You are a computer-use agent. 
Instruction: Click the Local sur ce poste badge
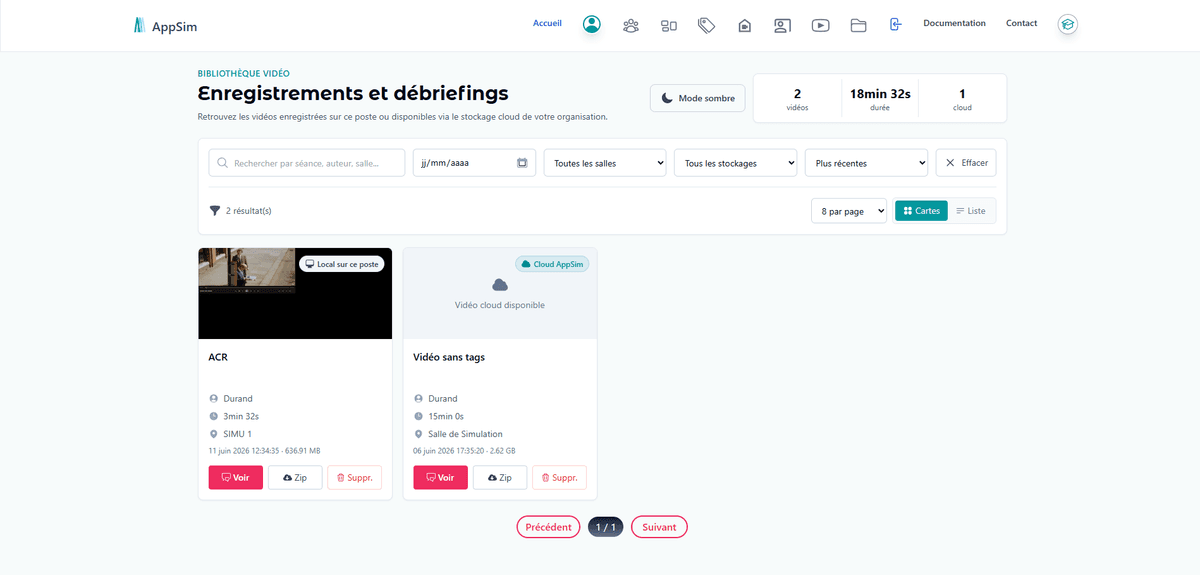[x=342, y=264]
